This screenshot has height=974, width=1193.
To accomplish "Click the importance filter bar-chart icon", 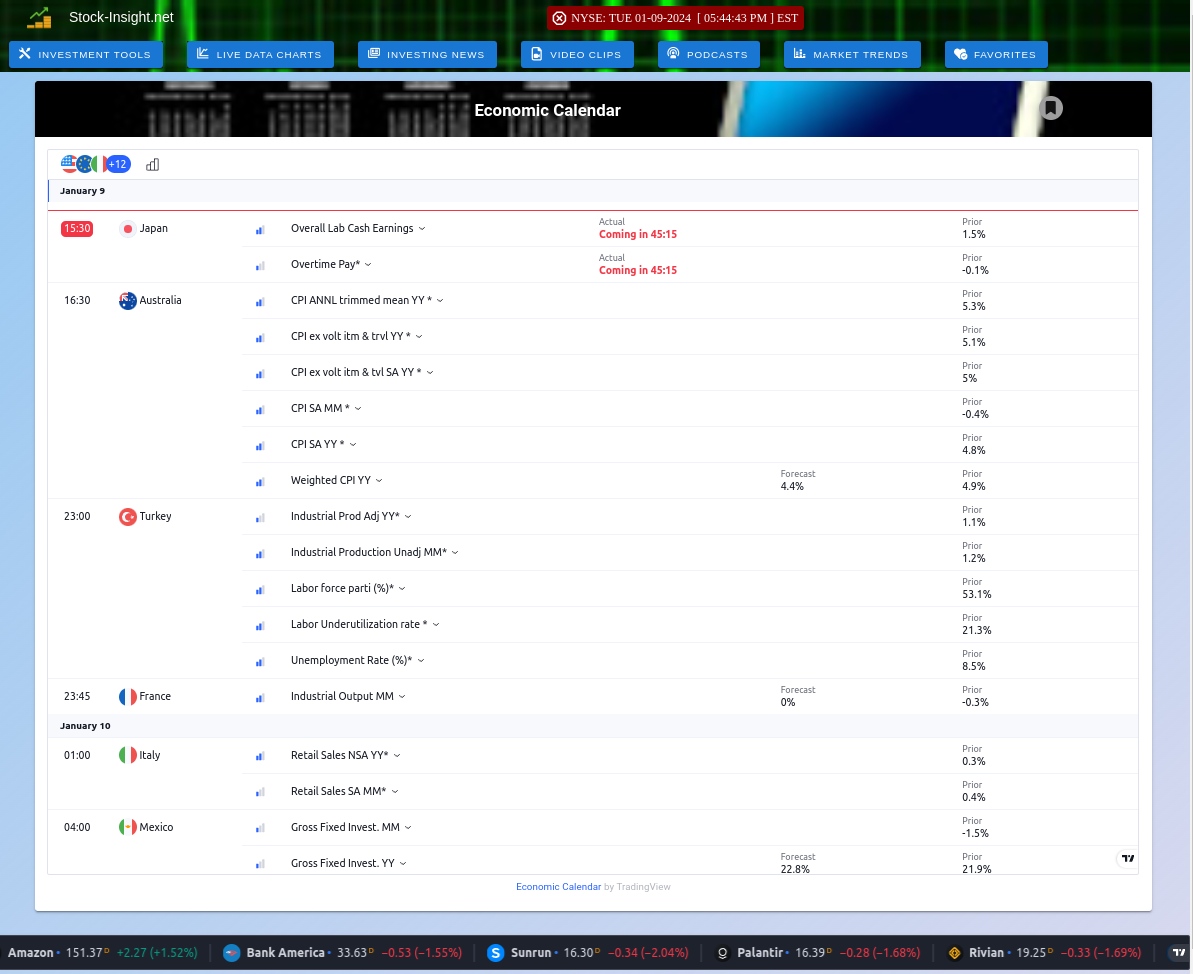I will click(x=152, y=164).
